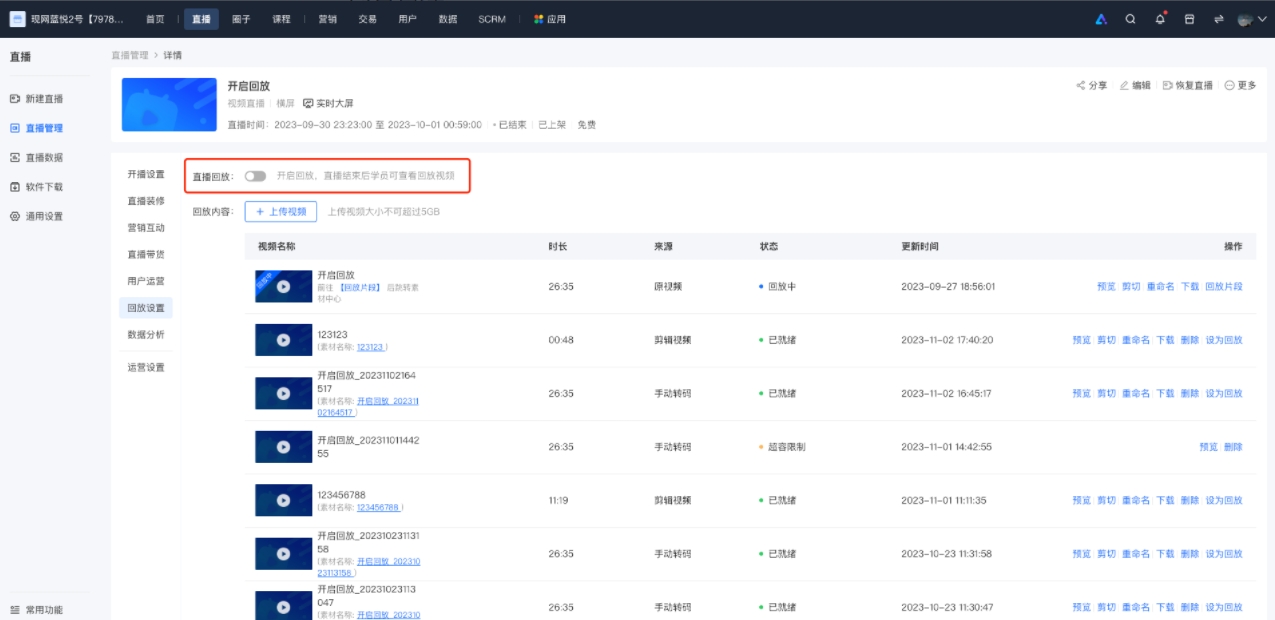This screenshot has height=620, width=1275.
Task: Open the notification bell
Action: click(1160, 19)
